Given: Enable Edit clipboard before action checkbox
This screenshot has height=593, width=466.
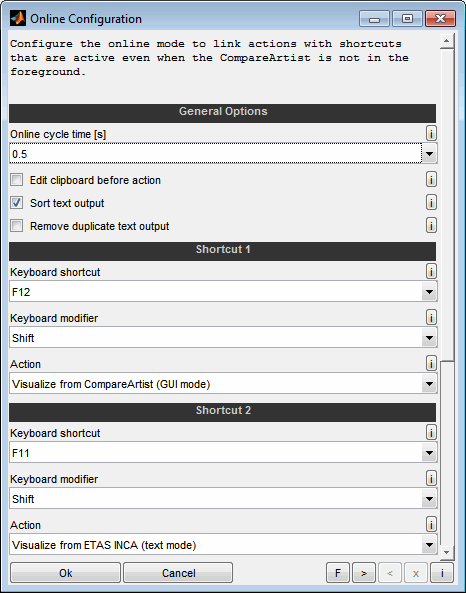Looking at the screenshot, I should tap(17, 180).
